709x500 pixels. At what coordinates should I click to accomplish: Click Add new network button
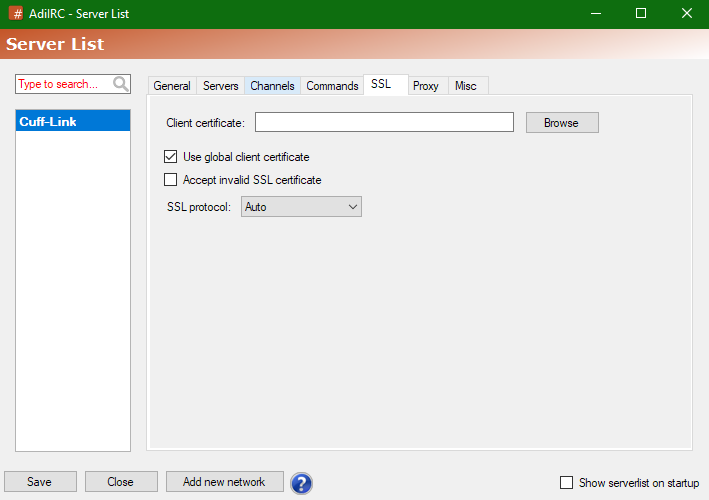pos(224,481)
